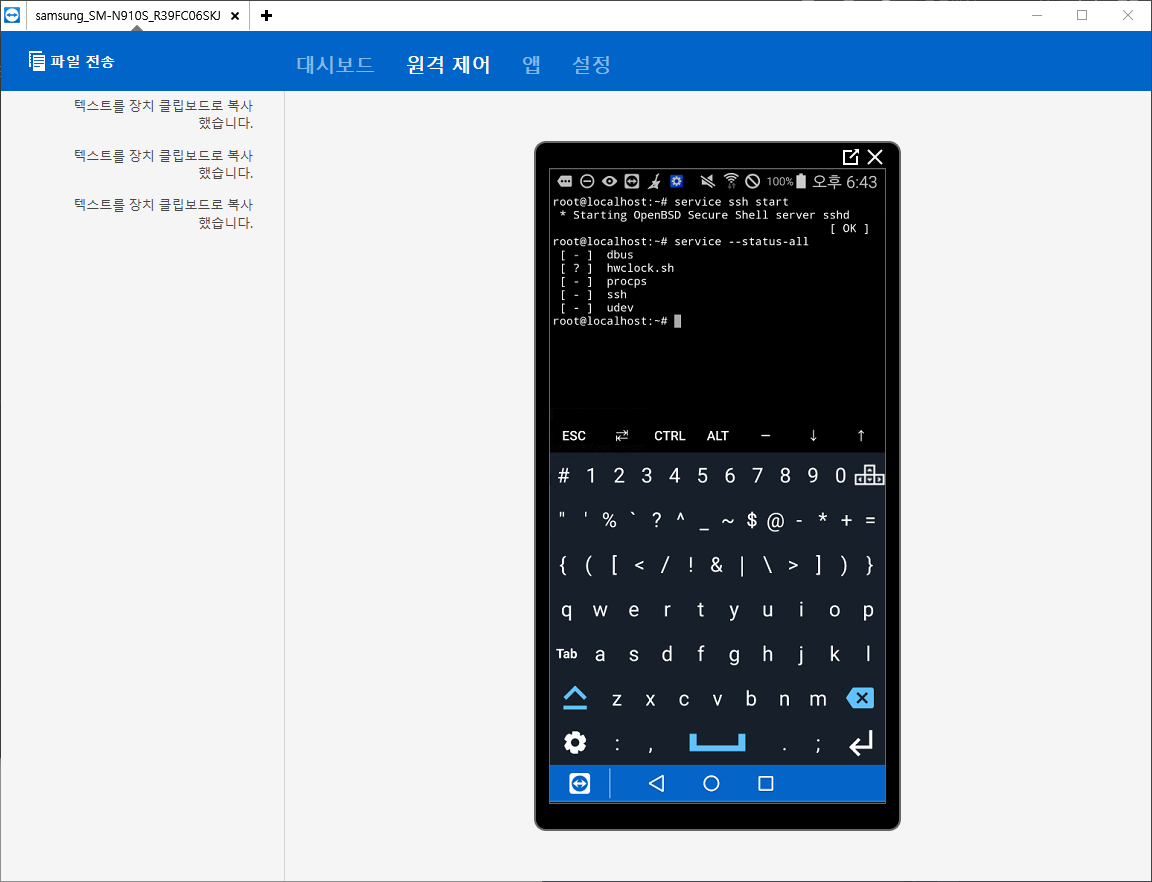Tap the tab-switch arrows key next to ESC
The width and height of the screenshot is (1152, 882).
click(622, 436)
